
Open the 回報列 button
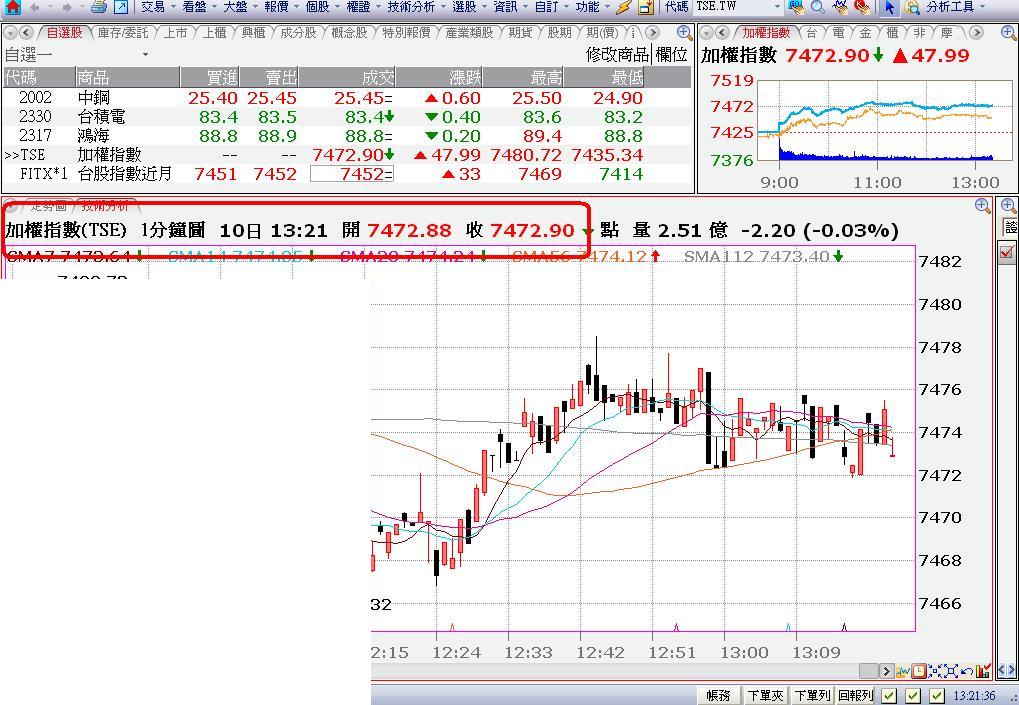point(855,696)
